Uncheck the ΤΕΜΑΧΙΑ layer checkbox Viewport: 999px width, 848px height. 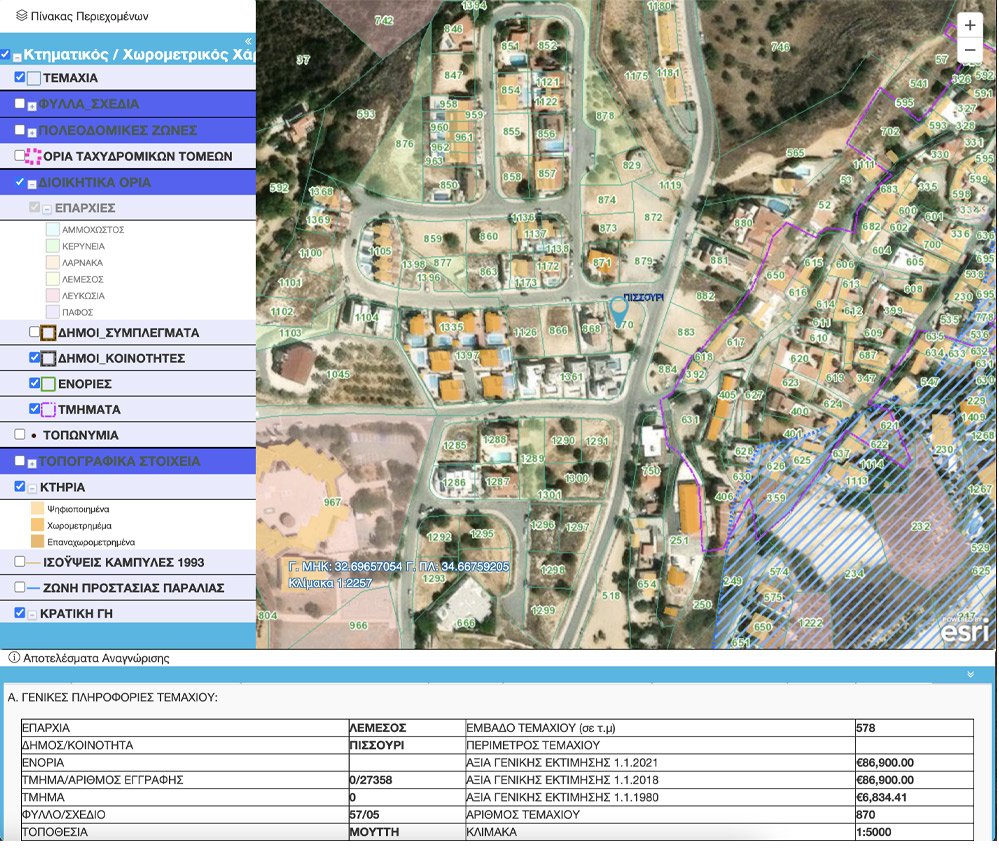tap(20, 77)
